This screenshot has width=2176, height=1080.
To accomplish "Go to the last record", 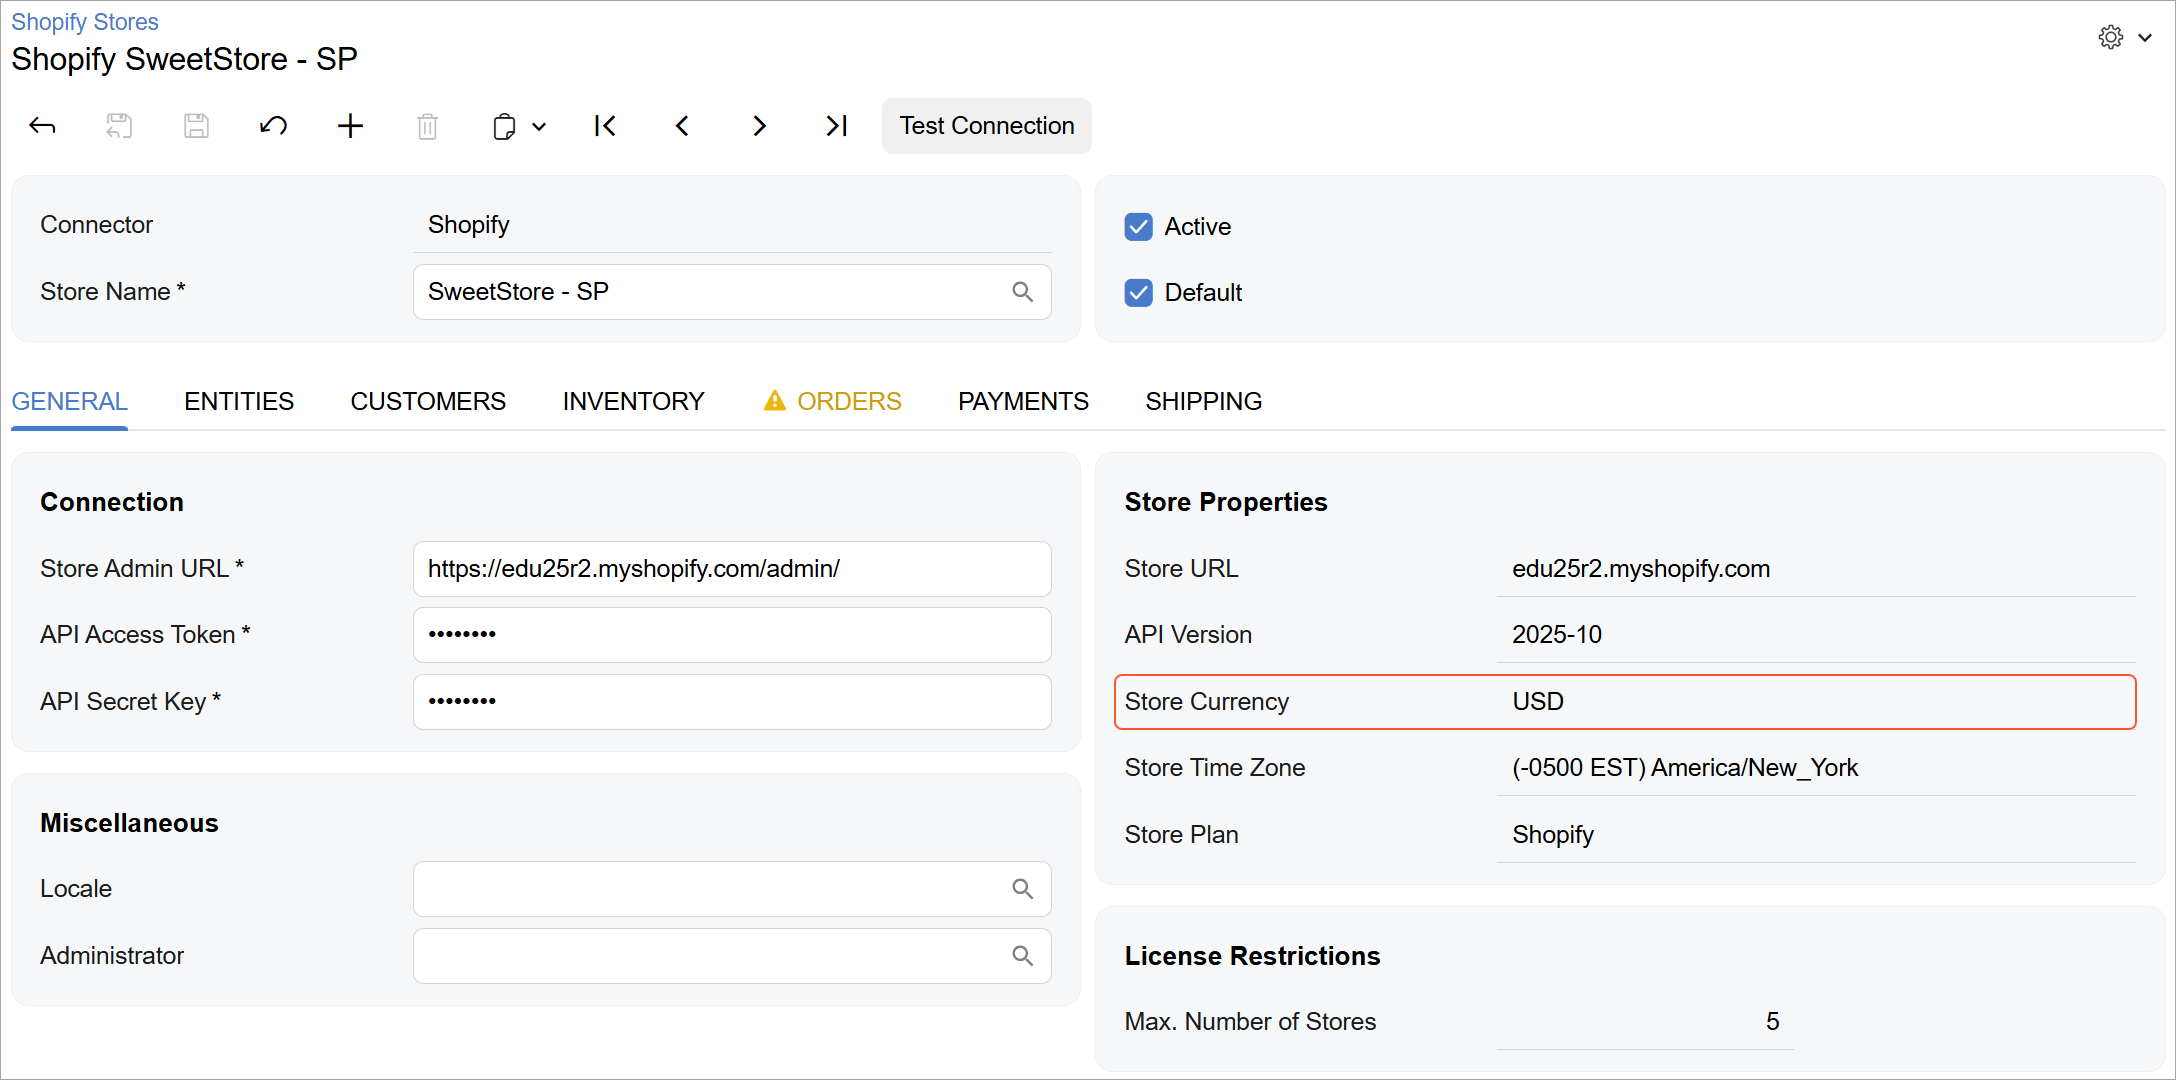I will pyautogui.click(x=836, y=126).
